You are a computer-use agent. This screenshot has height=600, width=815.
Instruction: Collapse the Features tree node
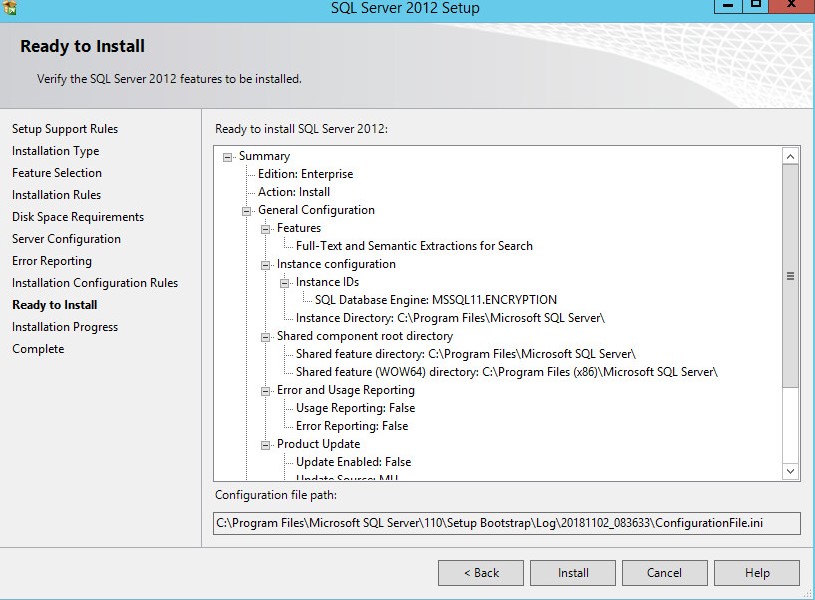266,229
